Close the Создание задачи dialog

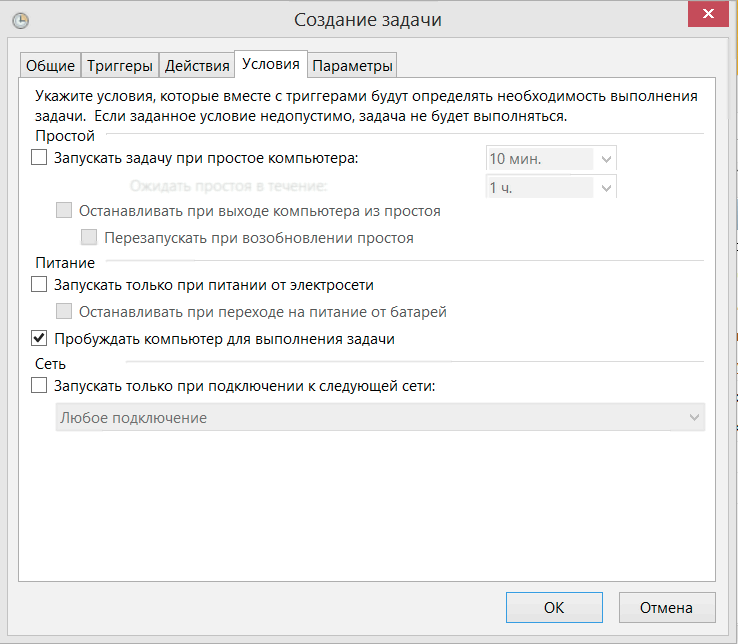[x=709, y=16]
